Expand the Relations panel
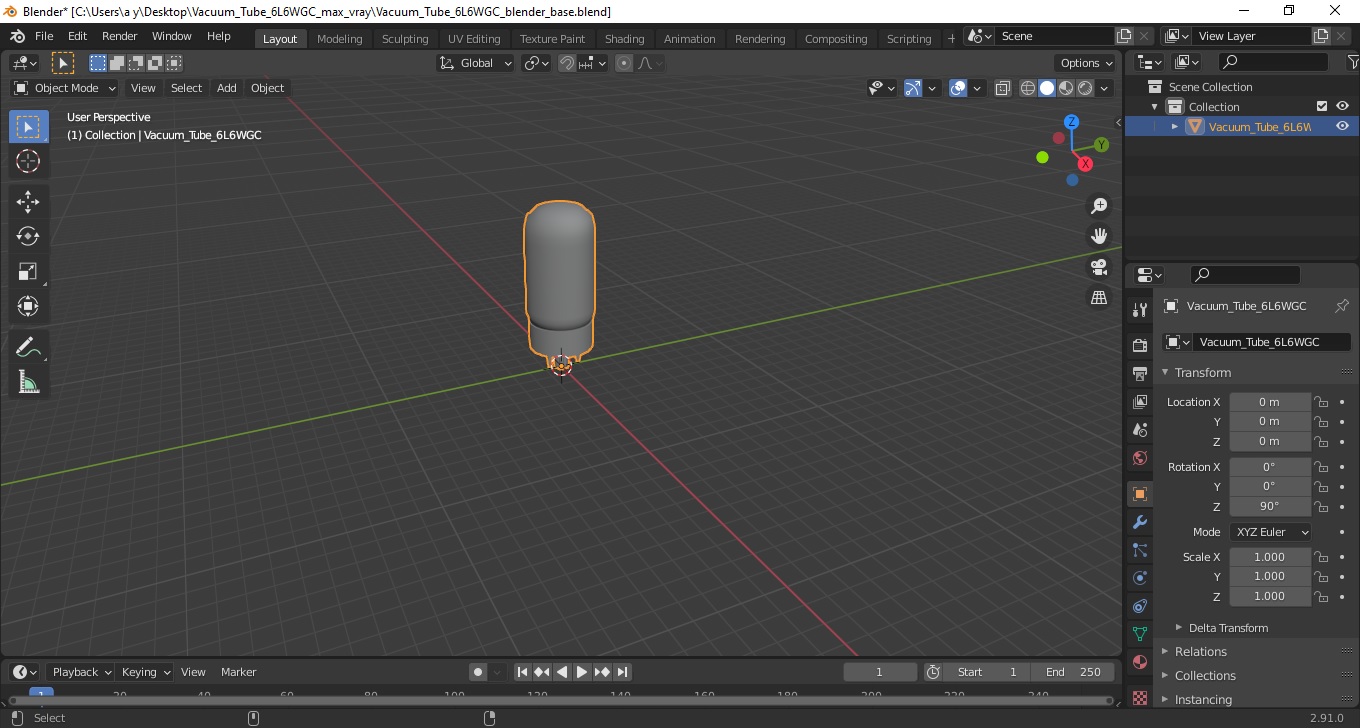 1200,652
